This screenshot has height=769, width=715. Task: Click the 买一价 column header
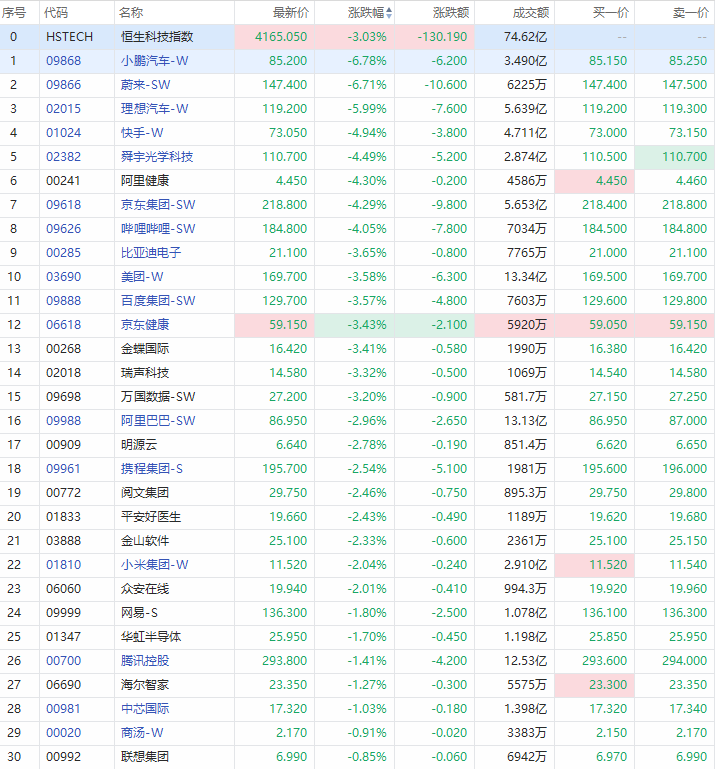pyautogui.click(x=611, y=13)
